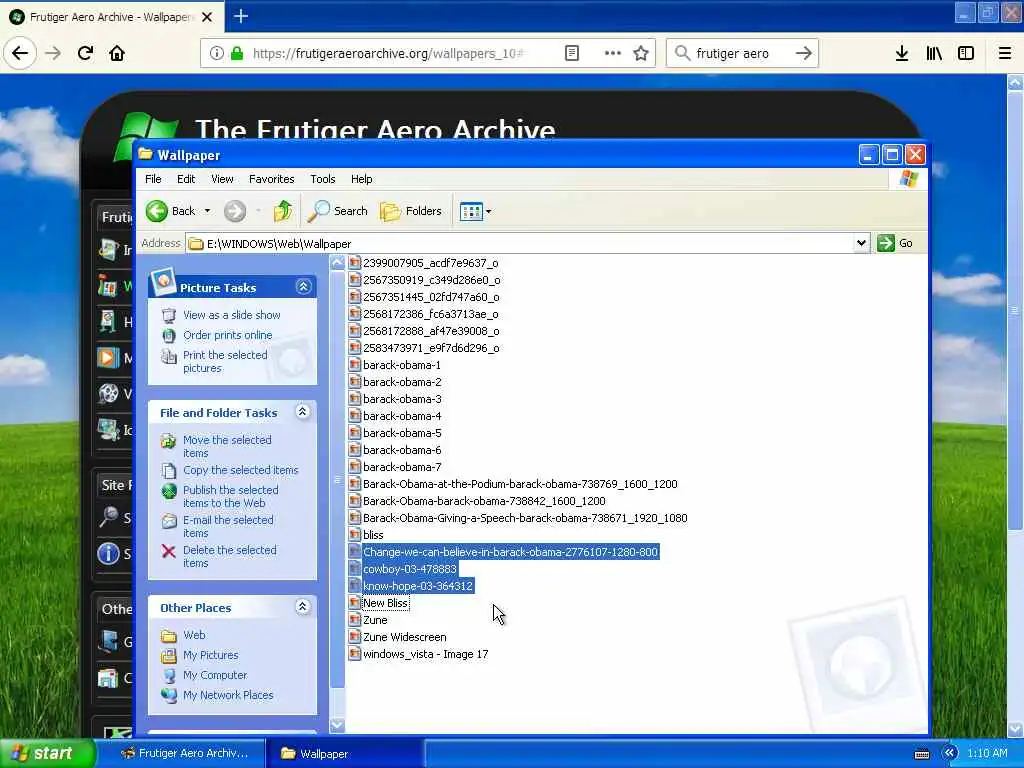Open the View menu in Wallpaper window

pos(222,179)
